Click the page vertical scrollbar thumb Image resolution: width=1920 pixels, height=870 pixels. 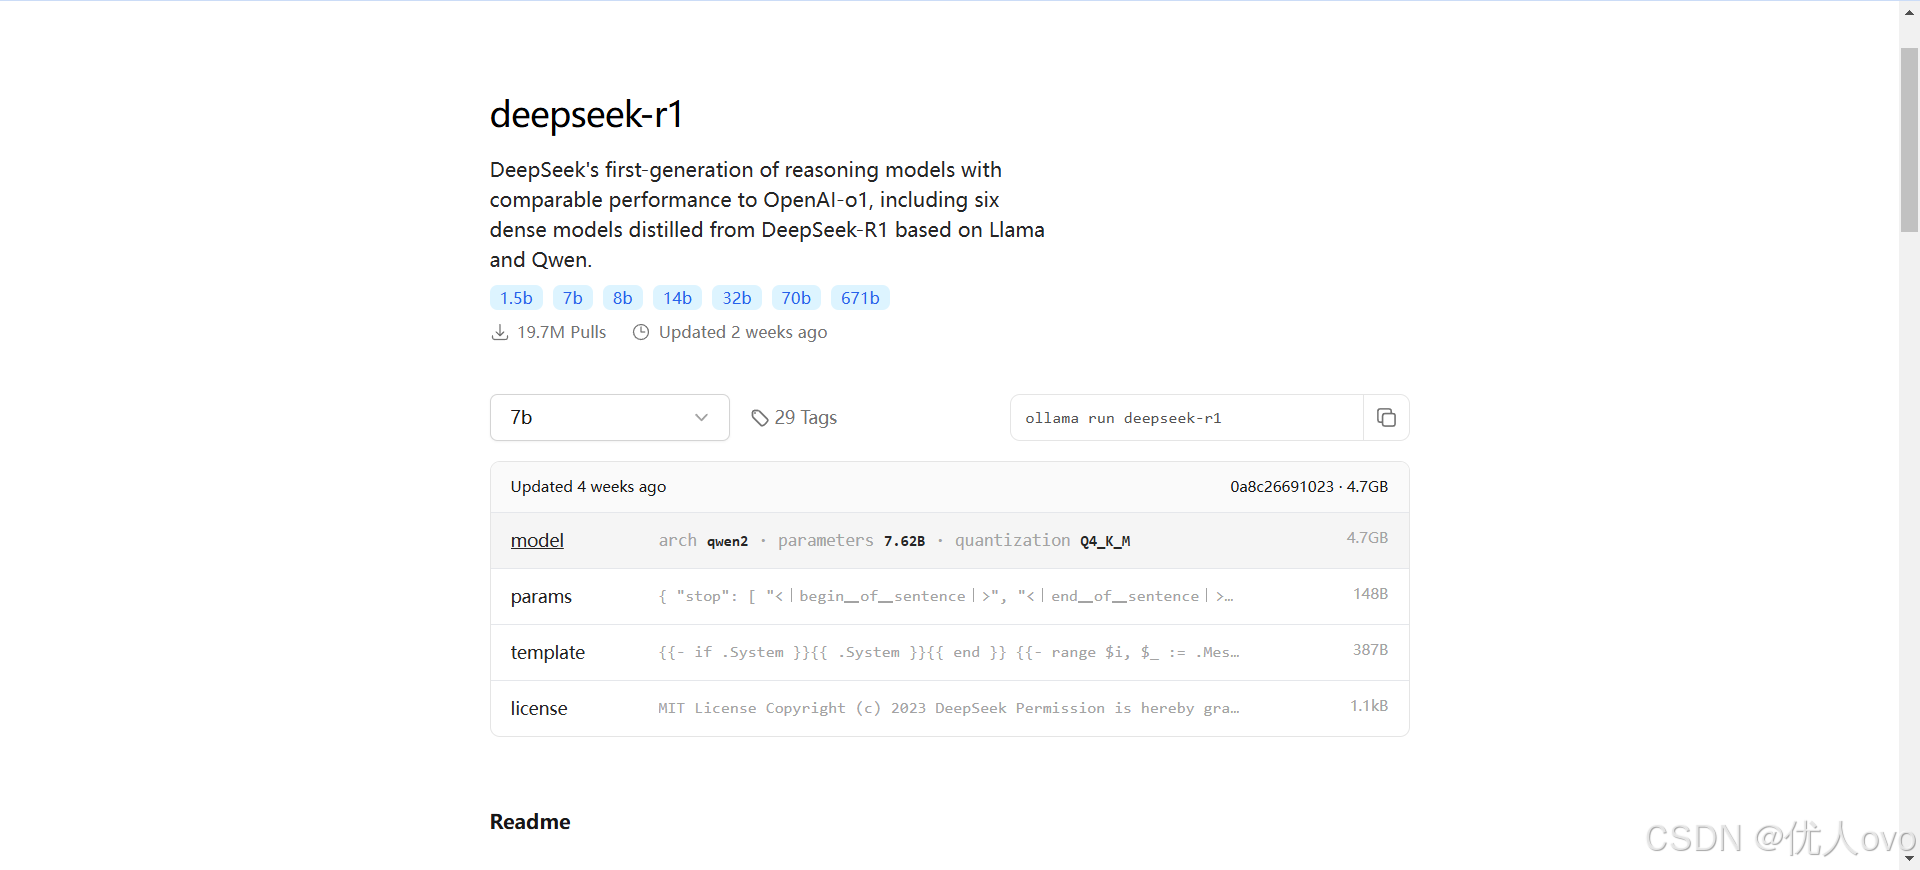pyautogui.click(x=1909, y=139)
